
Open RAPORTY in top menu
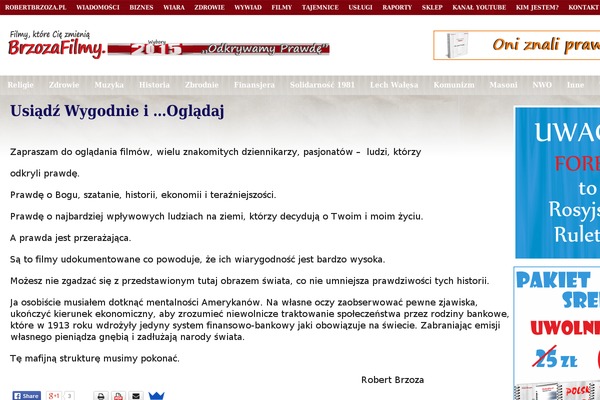pos(397,7)
